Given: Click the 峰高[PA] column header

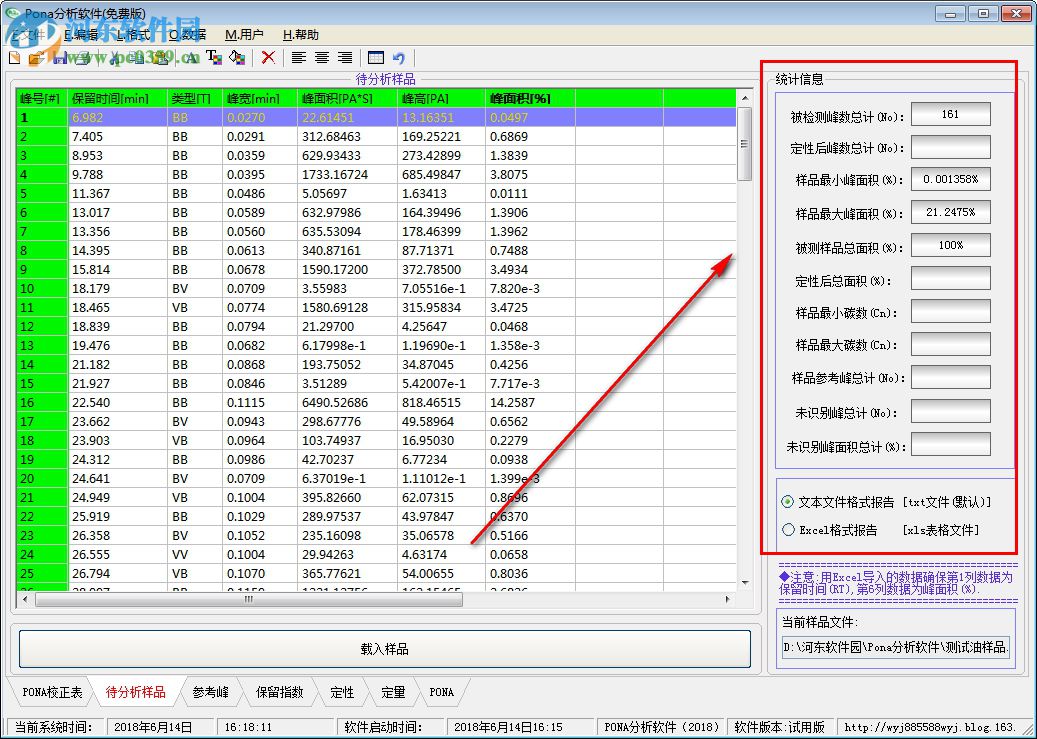Looking at the screenshot, I should point(441,99).
